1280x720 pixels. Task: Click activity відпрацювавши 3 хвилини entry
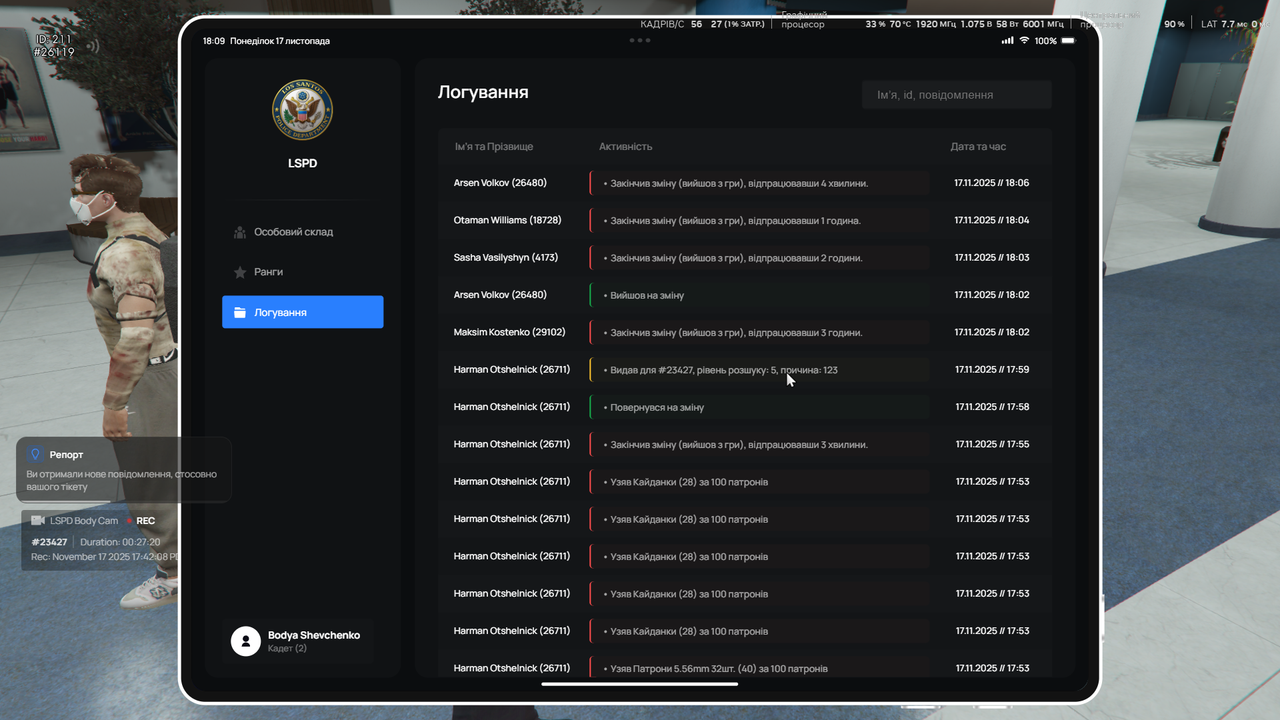coord(759,444)
